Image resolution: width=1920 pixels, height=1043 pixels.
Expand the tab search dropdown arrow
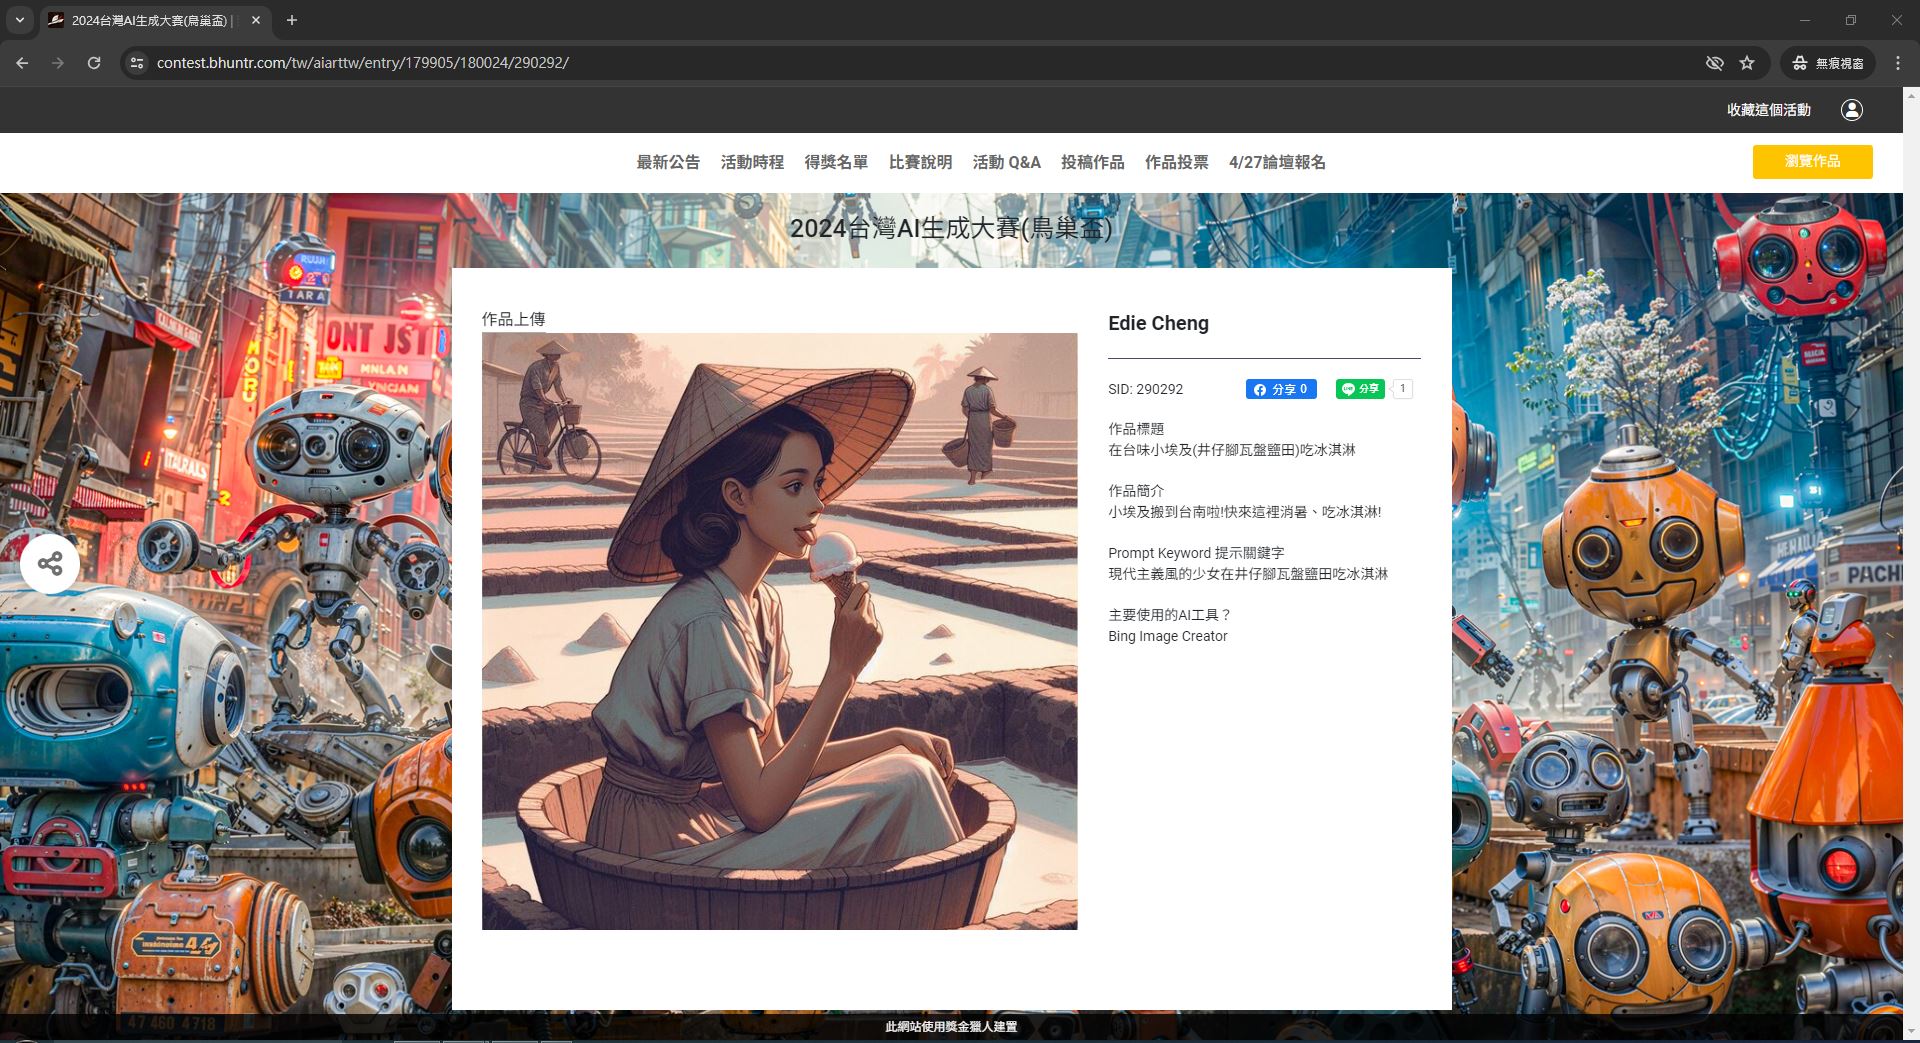pos(19,20)
